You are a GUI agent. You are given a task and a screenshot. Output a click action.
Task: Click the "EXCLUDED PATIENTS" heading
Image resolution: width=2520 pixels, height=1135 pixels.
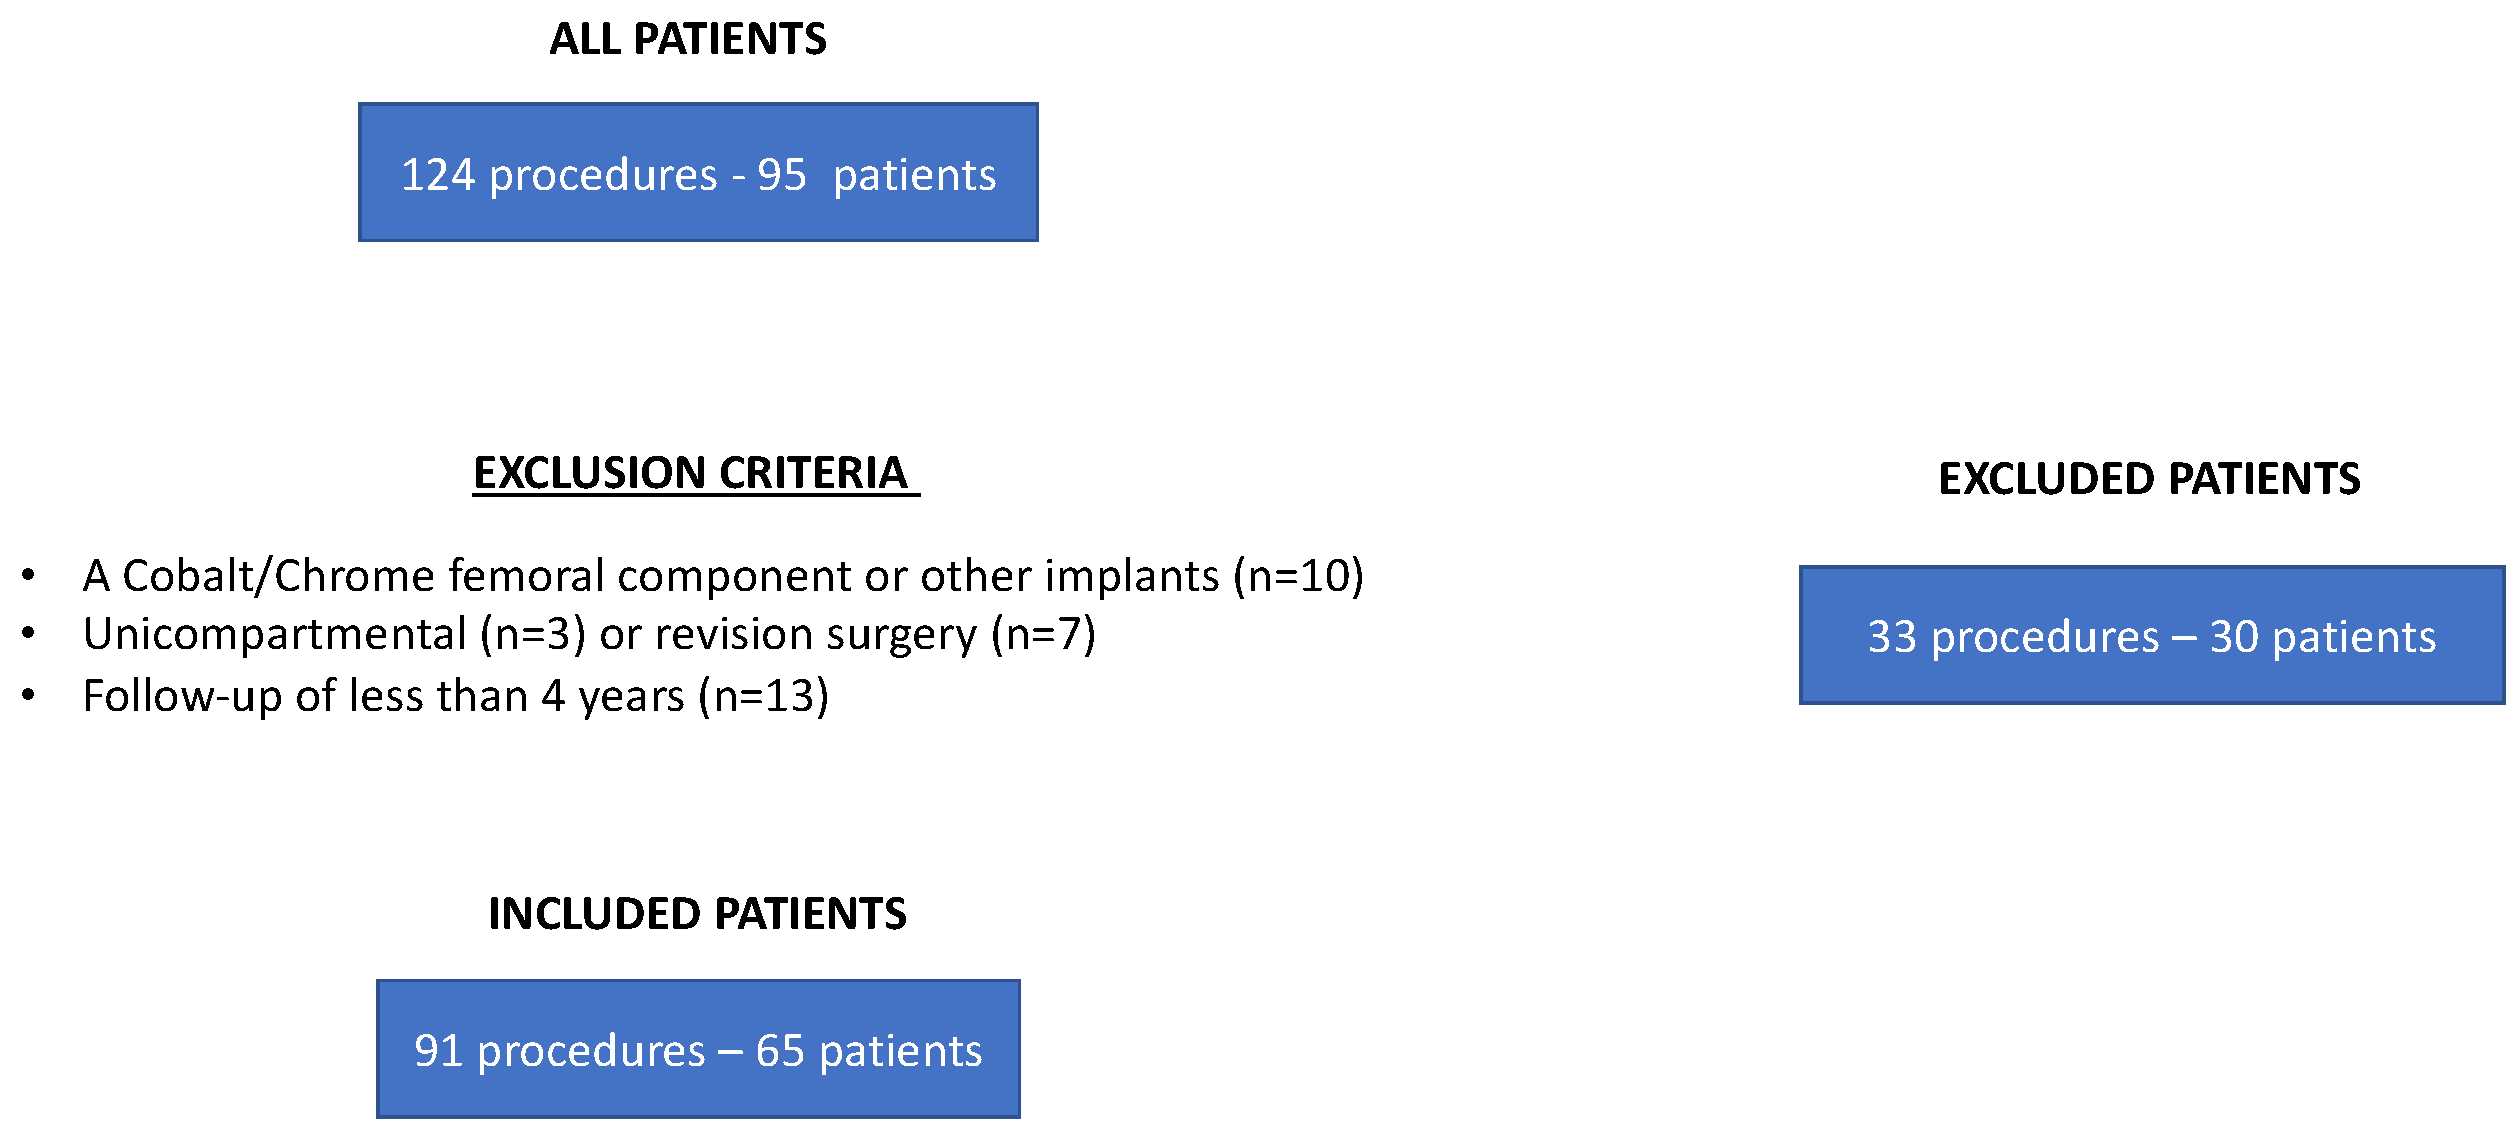[x=2149, y=479]
